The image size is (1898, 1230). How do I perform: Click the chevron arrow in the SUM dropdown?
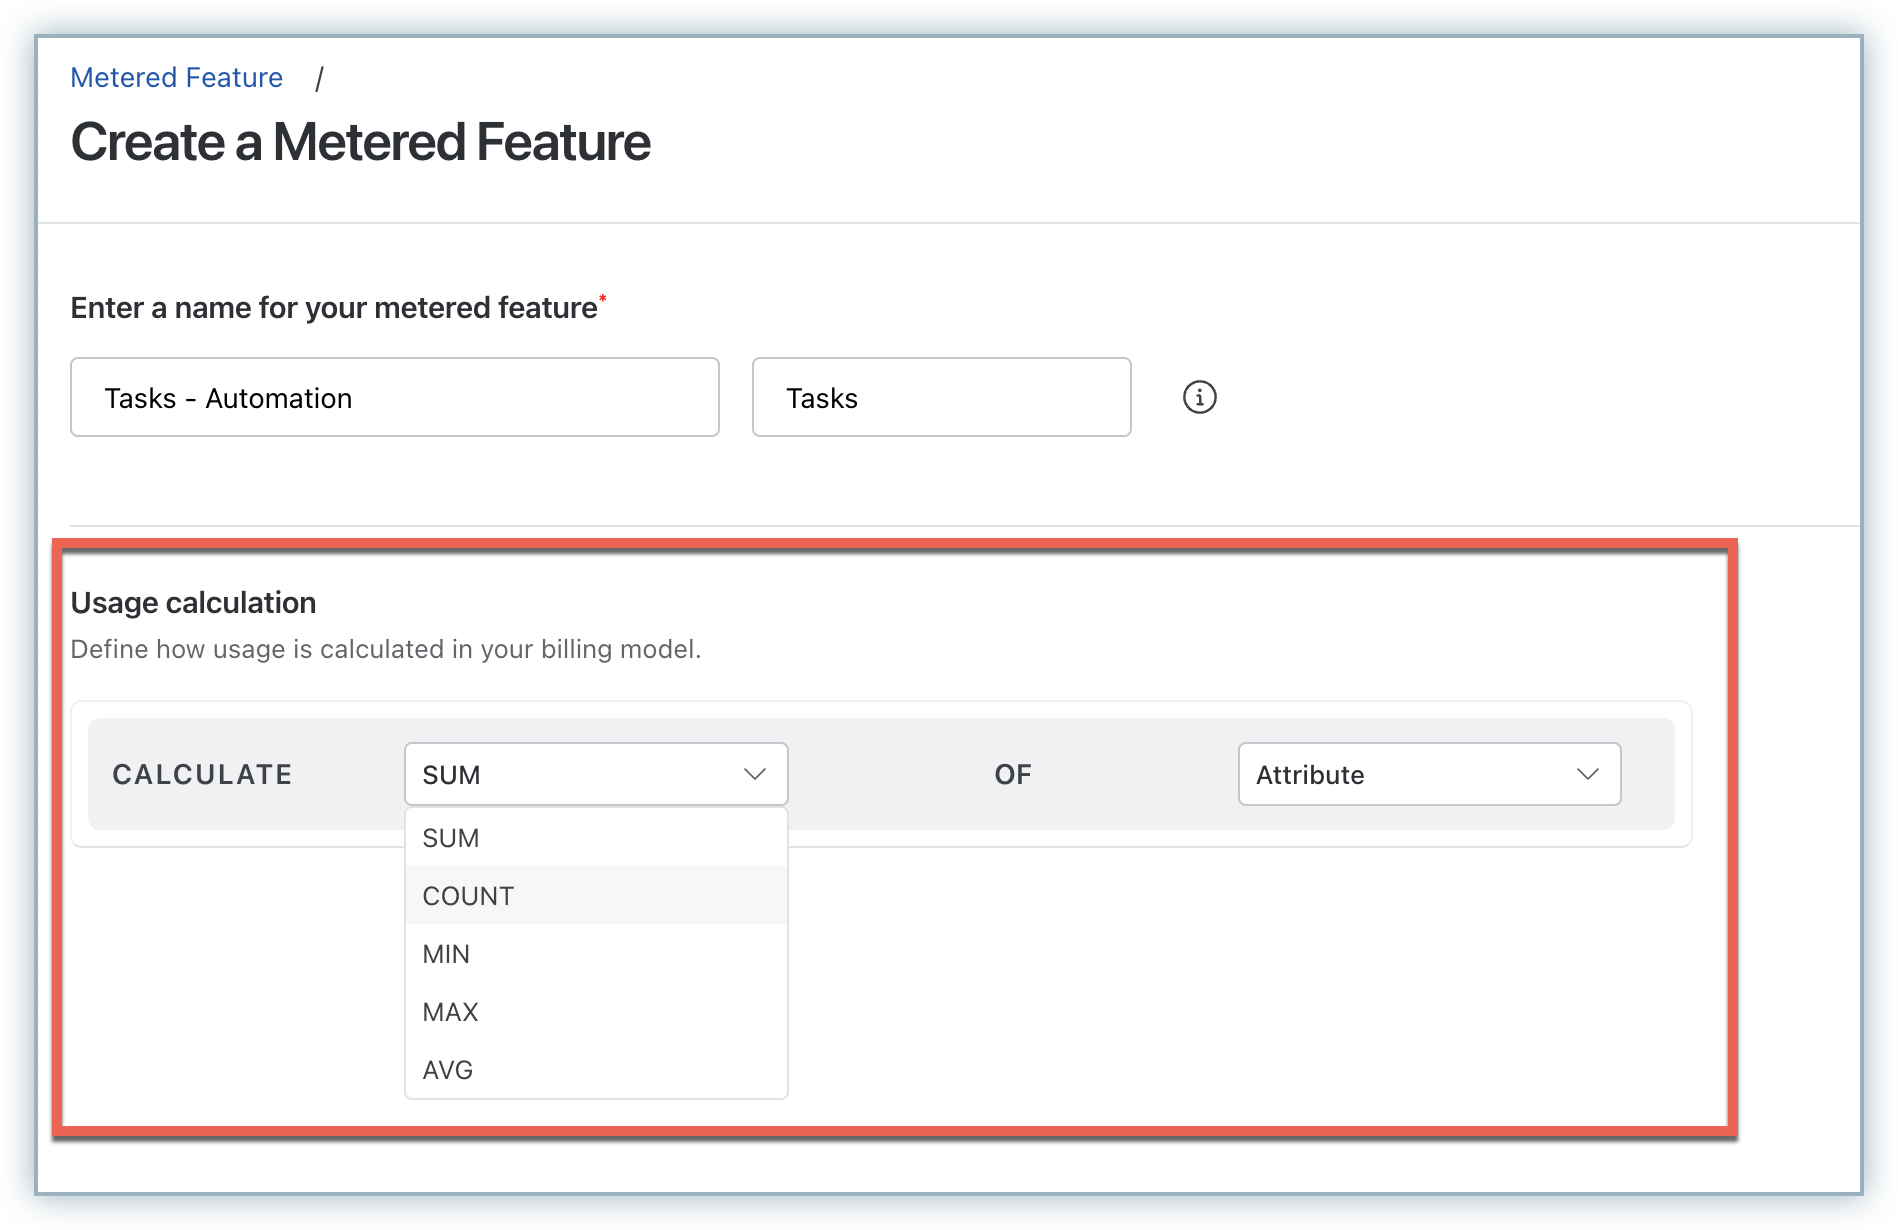click(755, 774)
